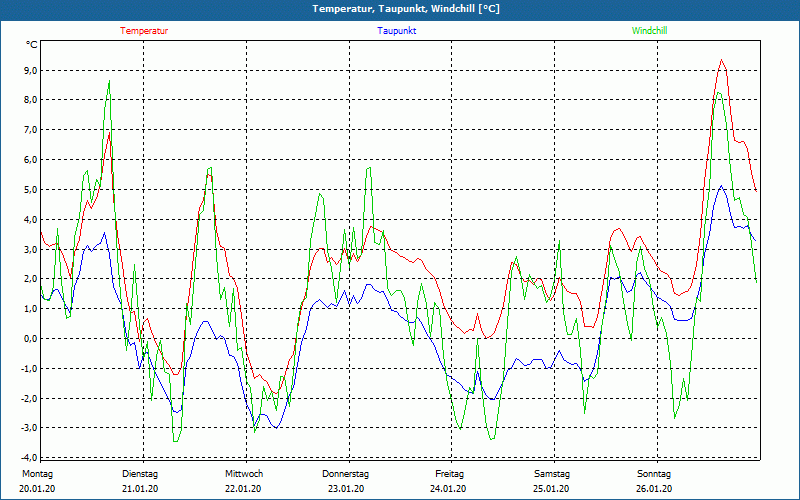The image size is (800, 500).
Task: Click the 26.01.20 date label
Action: pos(654,489)
